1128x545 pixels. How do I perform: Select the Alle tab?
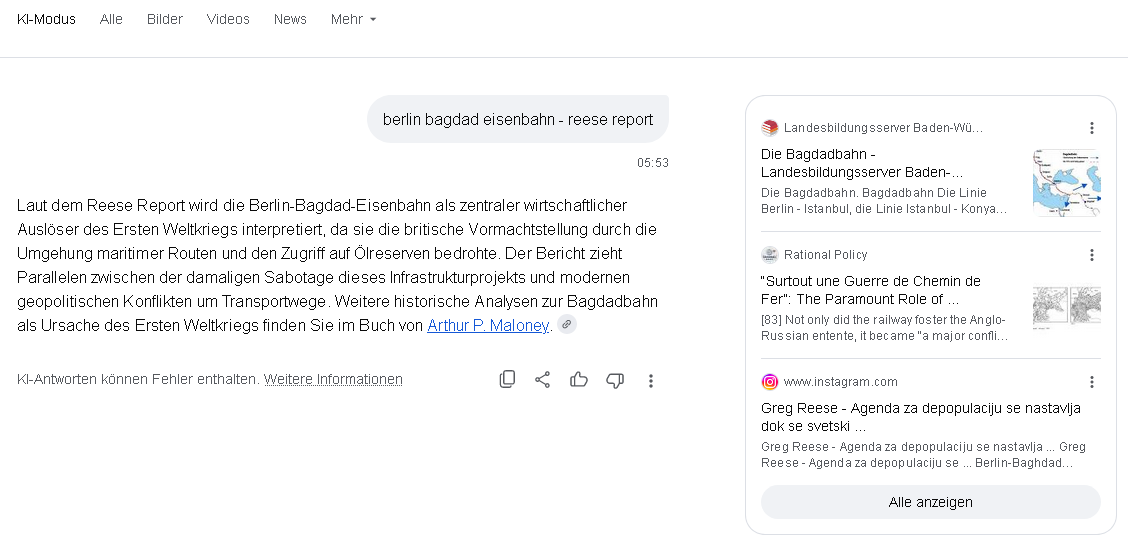111,19
